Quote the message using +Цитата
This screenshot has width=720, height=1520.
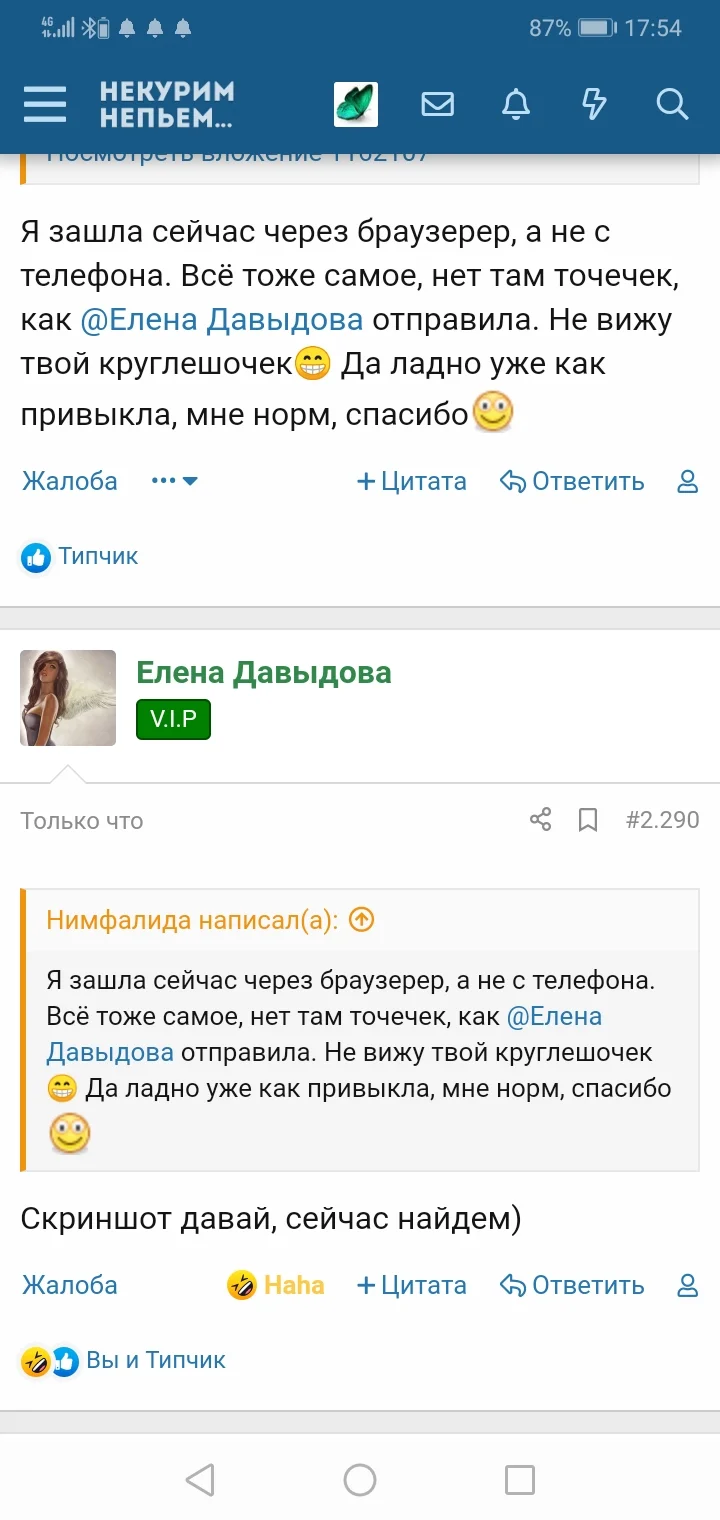[x=412, y=1285]
